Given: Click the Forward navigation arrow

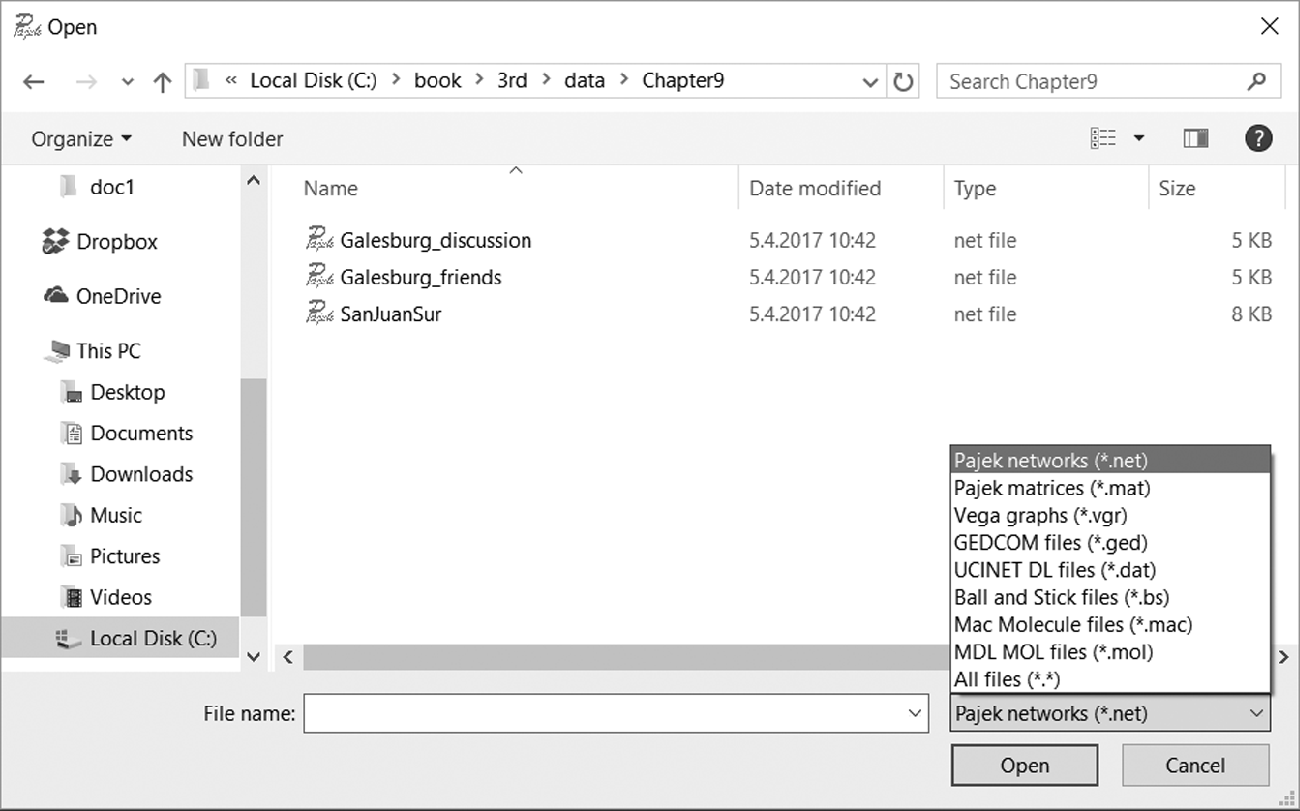Looking at the screenshot, I should (x=87, y=82).
